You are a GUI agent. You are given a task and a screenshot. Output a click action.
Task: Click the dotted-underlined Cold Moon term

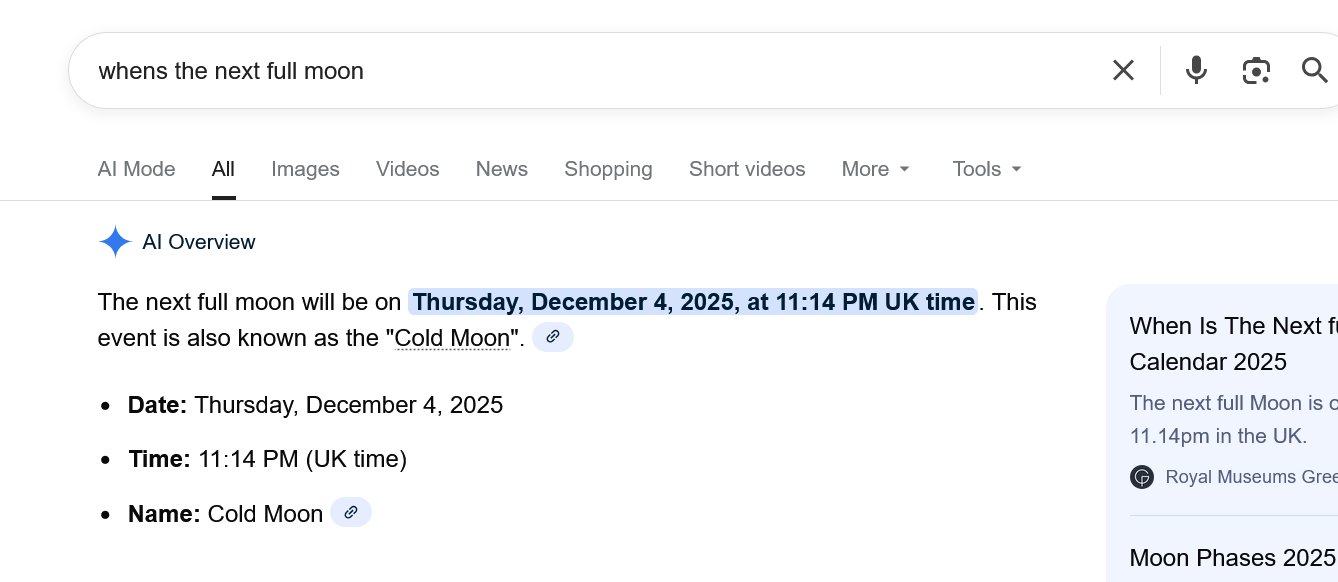point(452,338)
